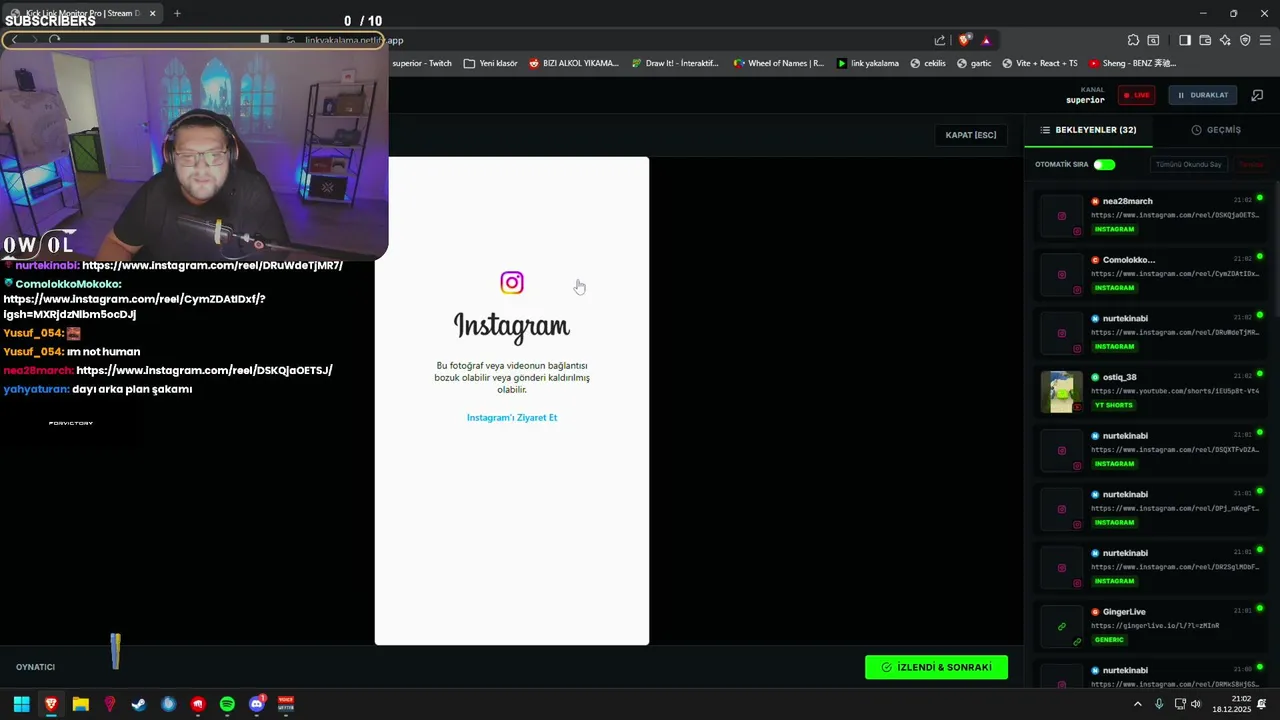Open the link yakalama bookmark
Viewport: 1280px width, 720px height.
[x=868, y=63]
